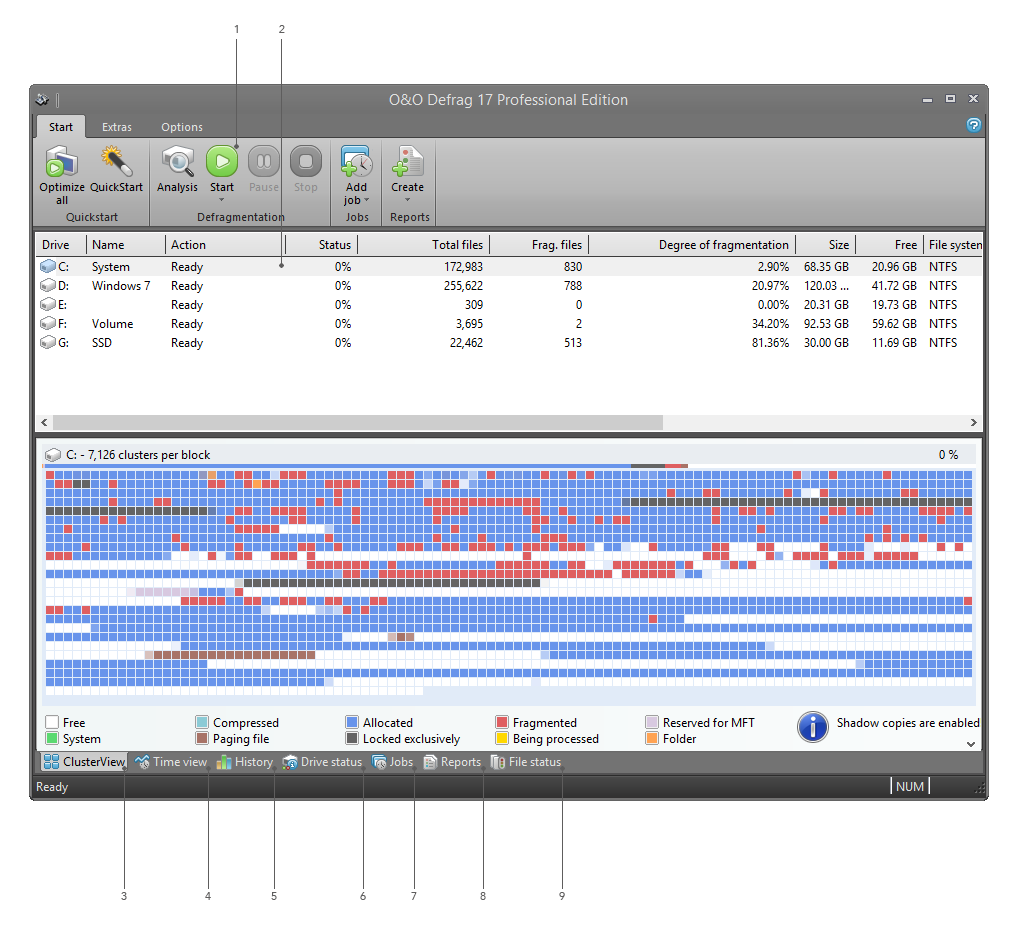Sort by the Total files column header

pyautogui.click(x=423, y=244)
